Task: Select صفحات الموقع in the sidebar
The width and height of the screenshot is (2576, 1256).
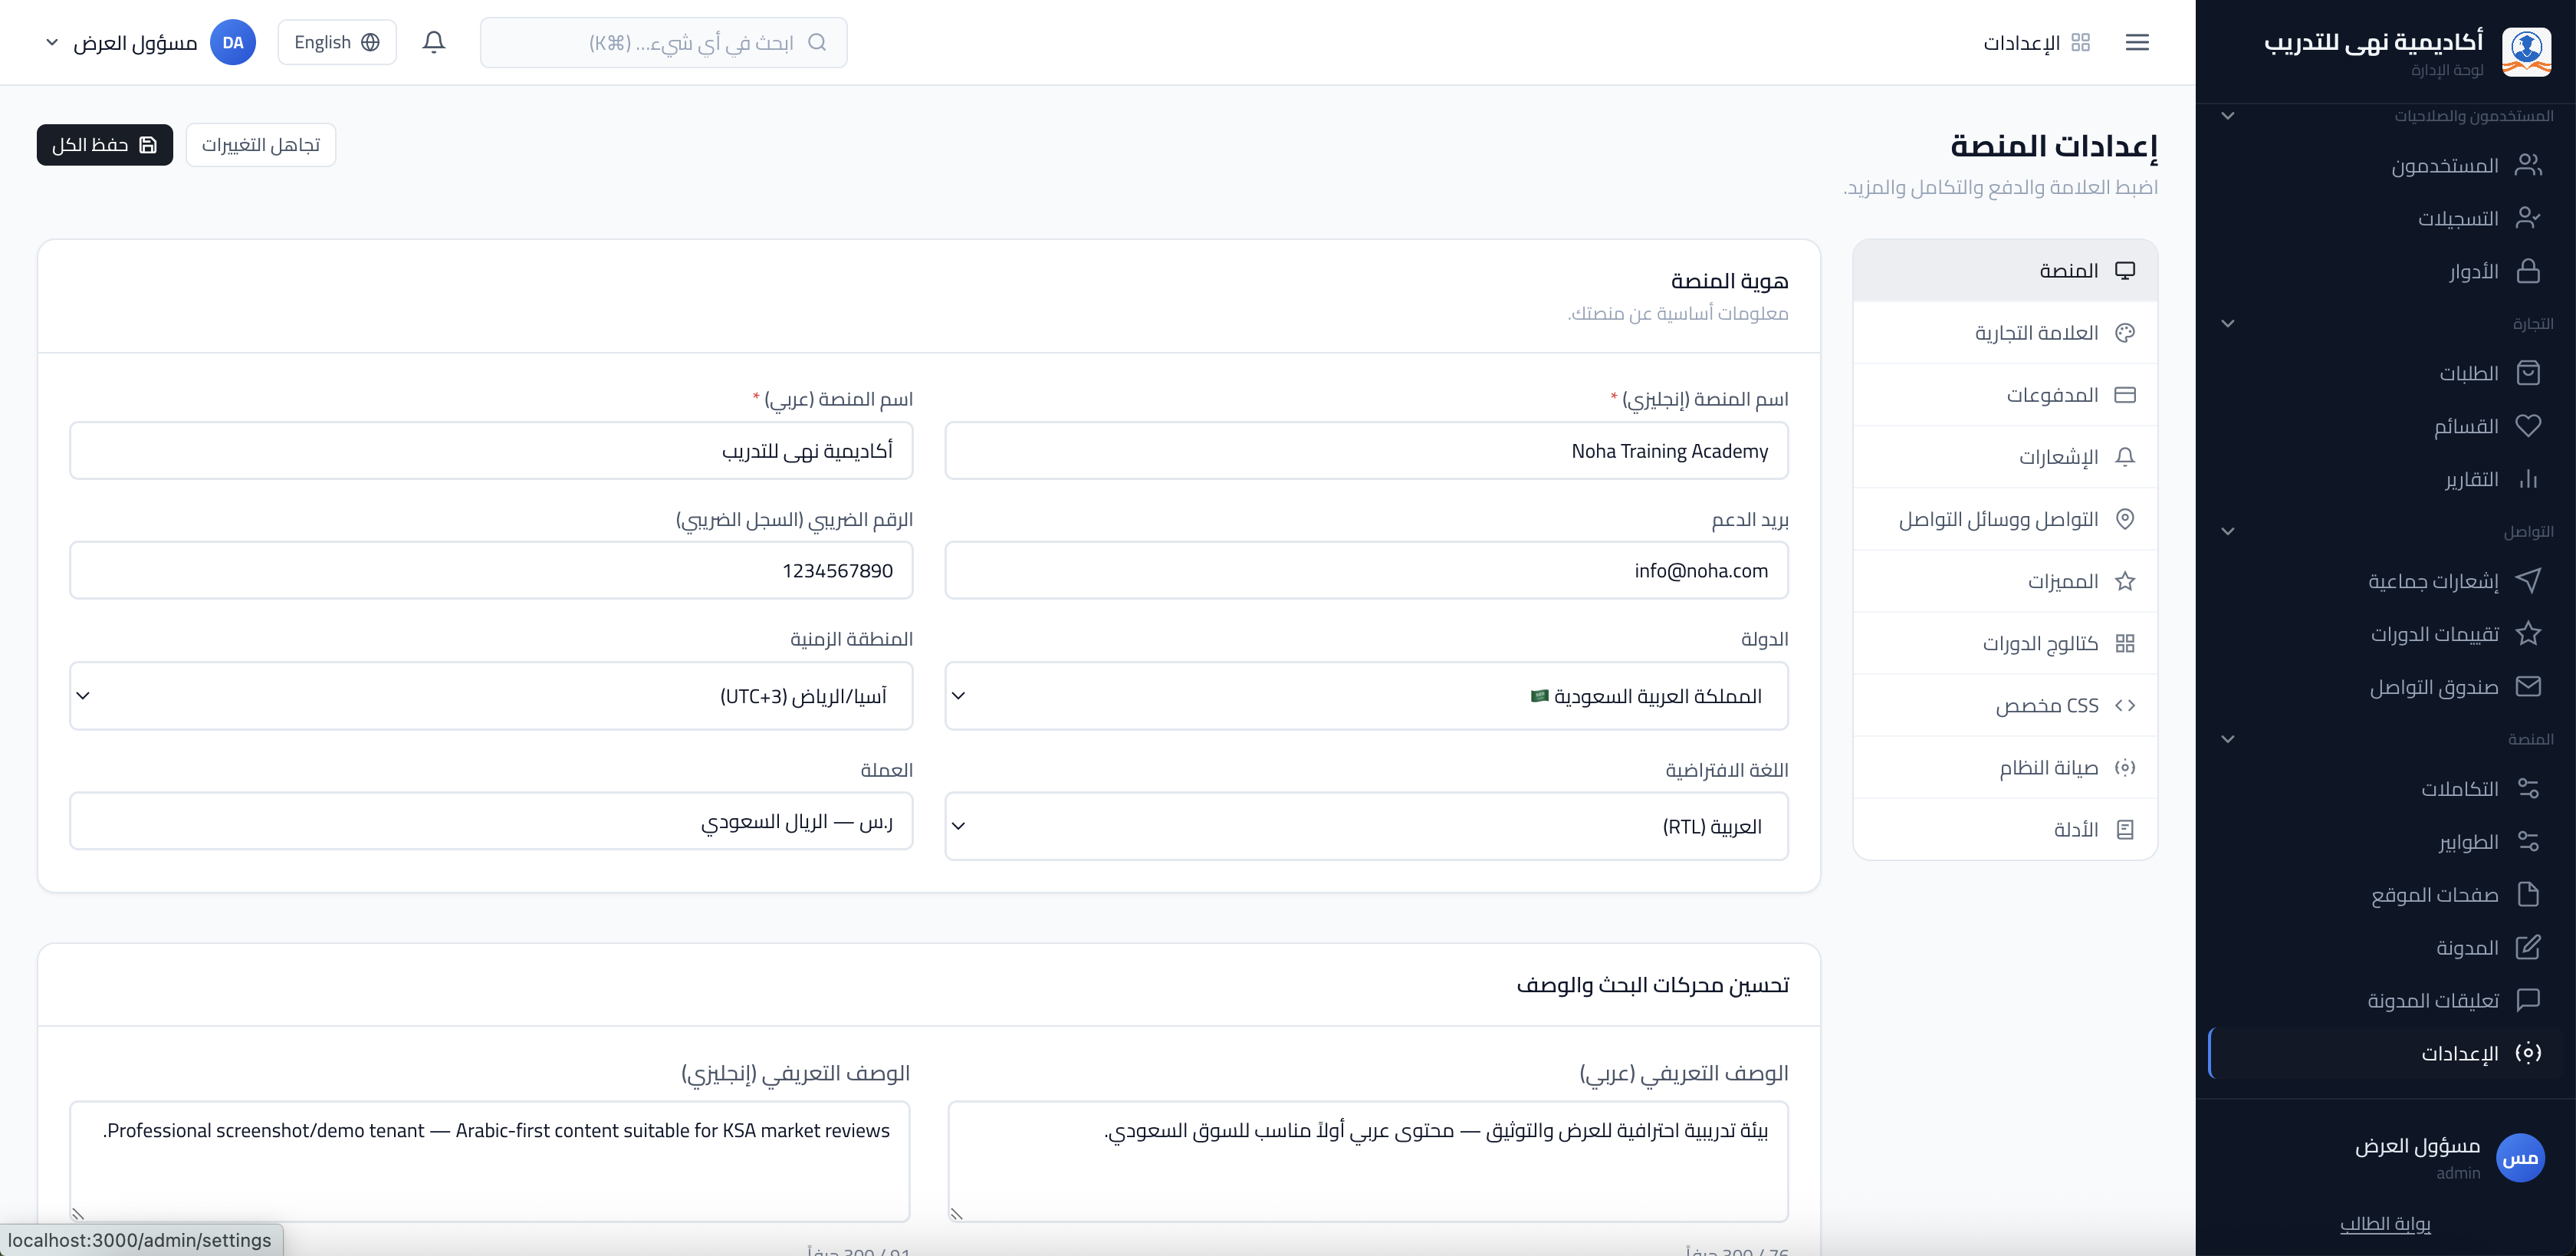Action: (2386, 894)
